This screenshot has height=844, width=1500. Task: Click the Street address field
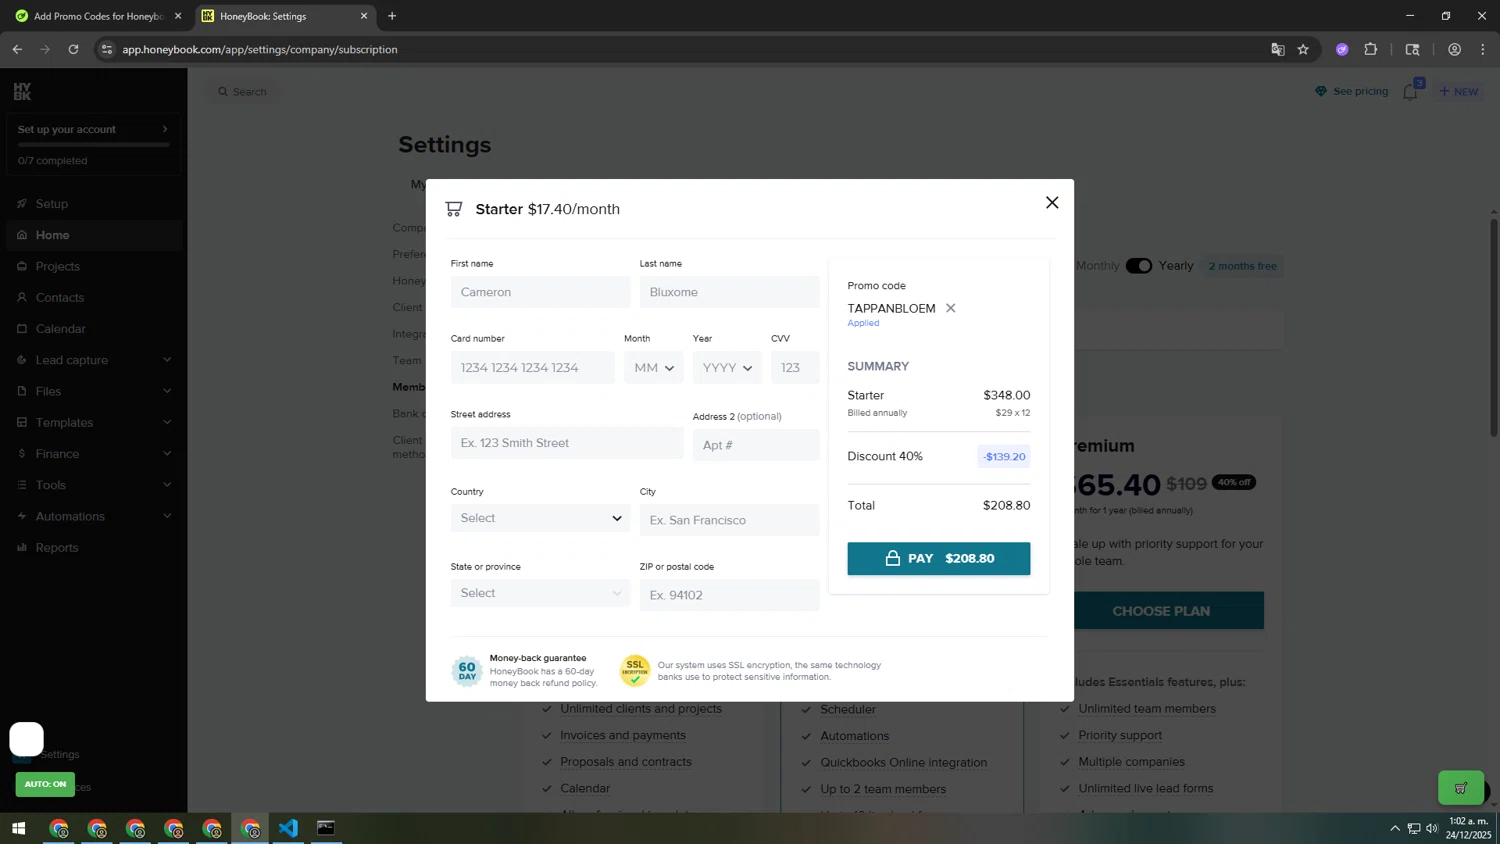(x=567, y=443)
